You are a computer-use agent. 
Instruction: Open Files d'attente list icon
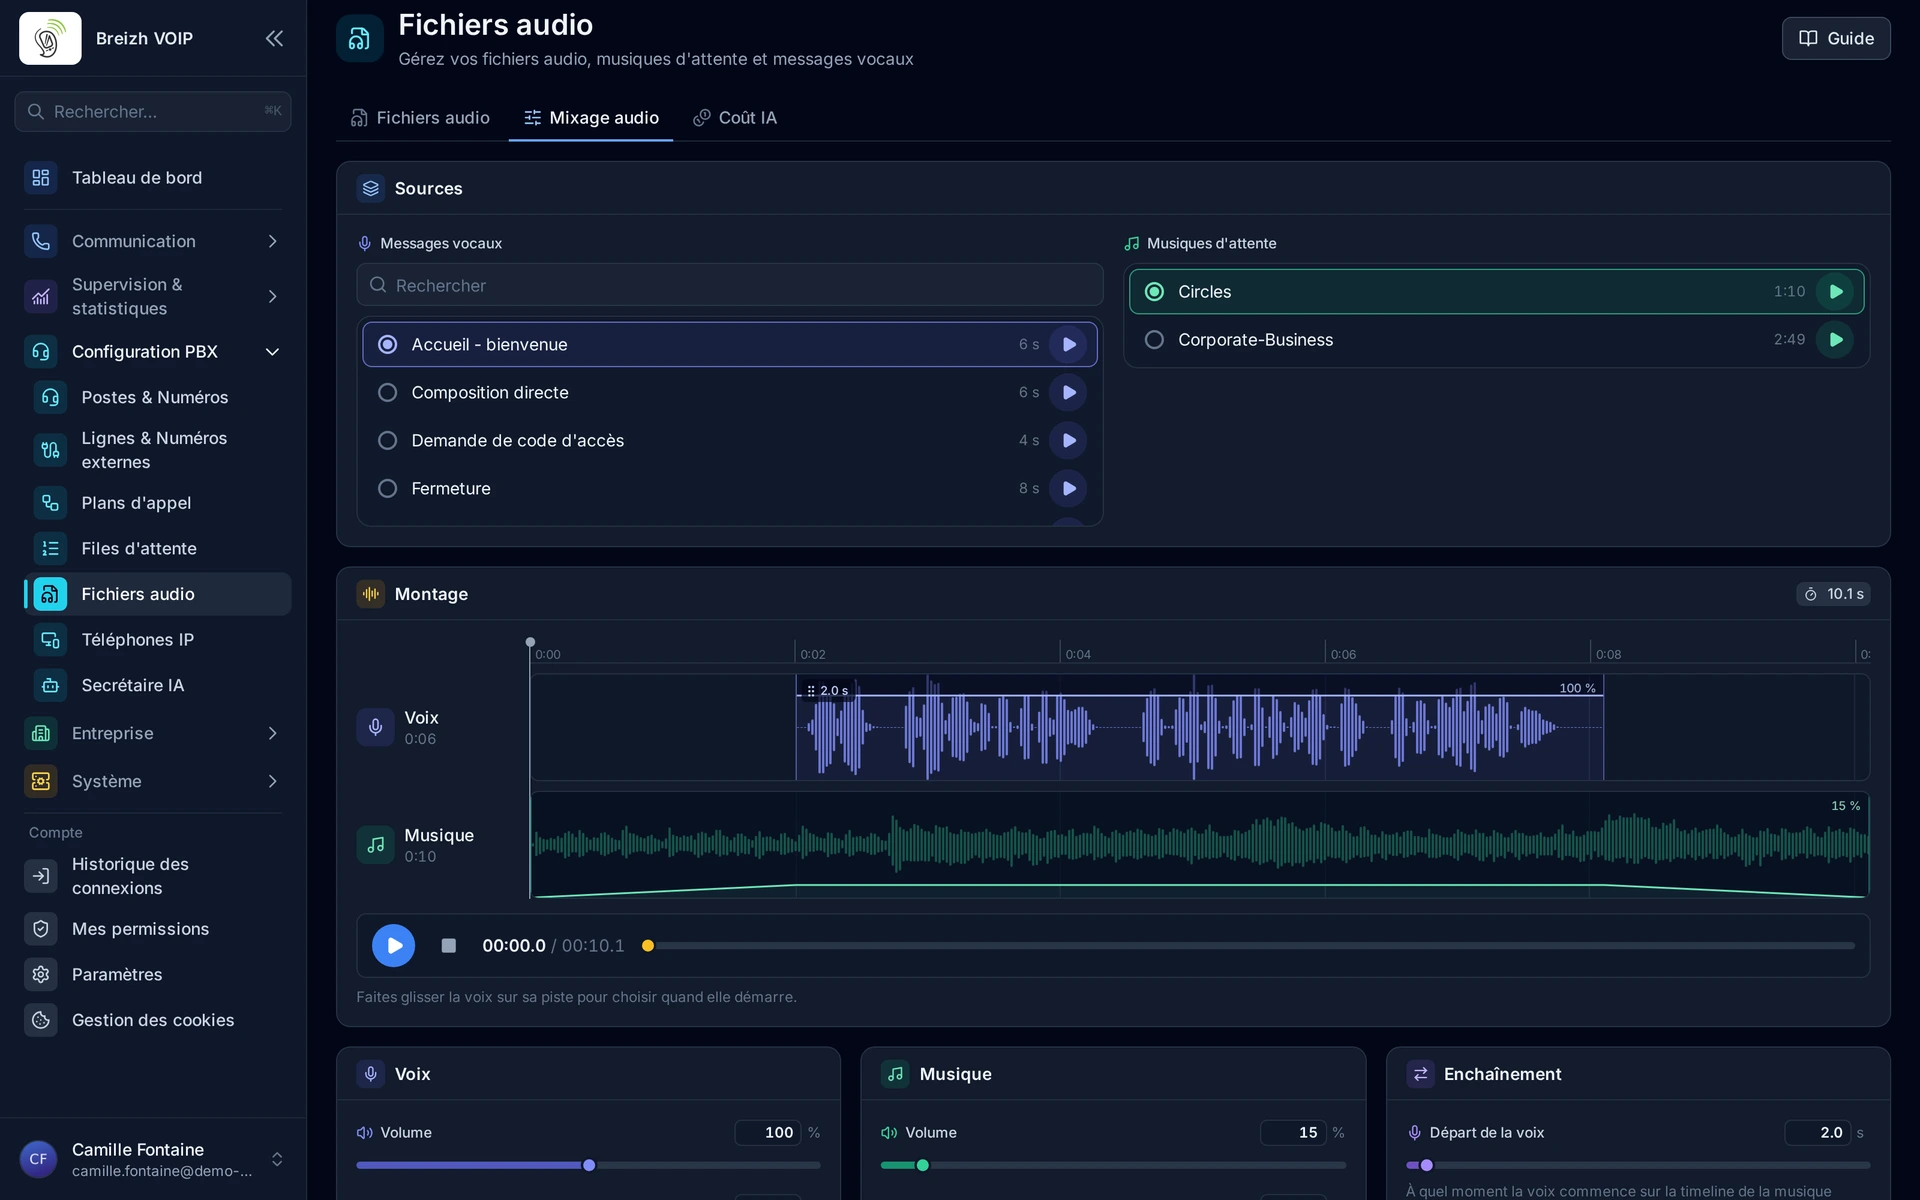click(50, 548)
